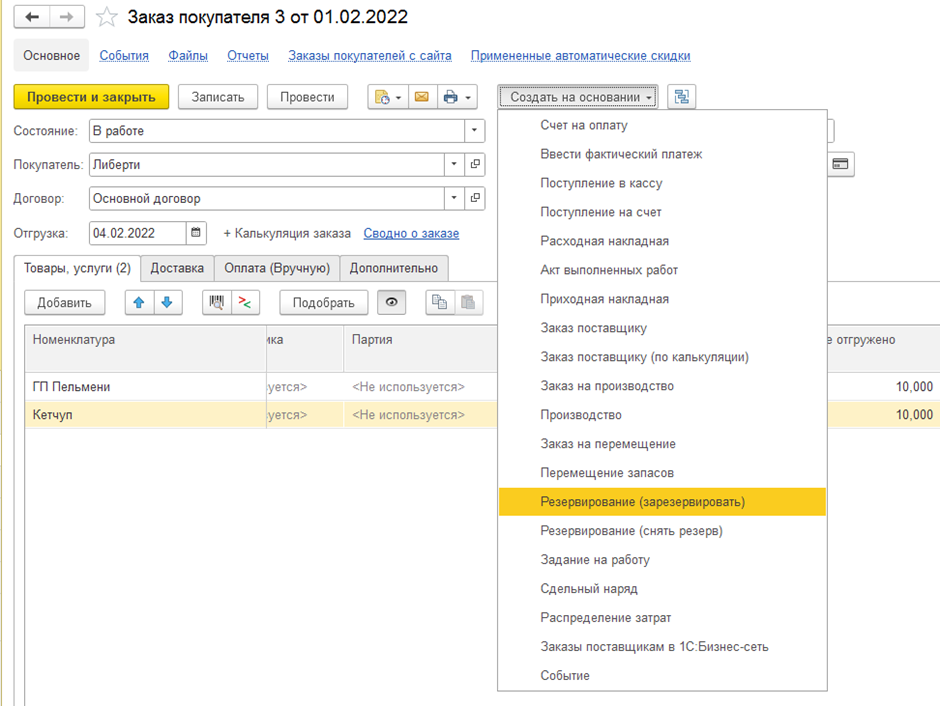Open the События link

pyautogui.click(x=124, y=56)
